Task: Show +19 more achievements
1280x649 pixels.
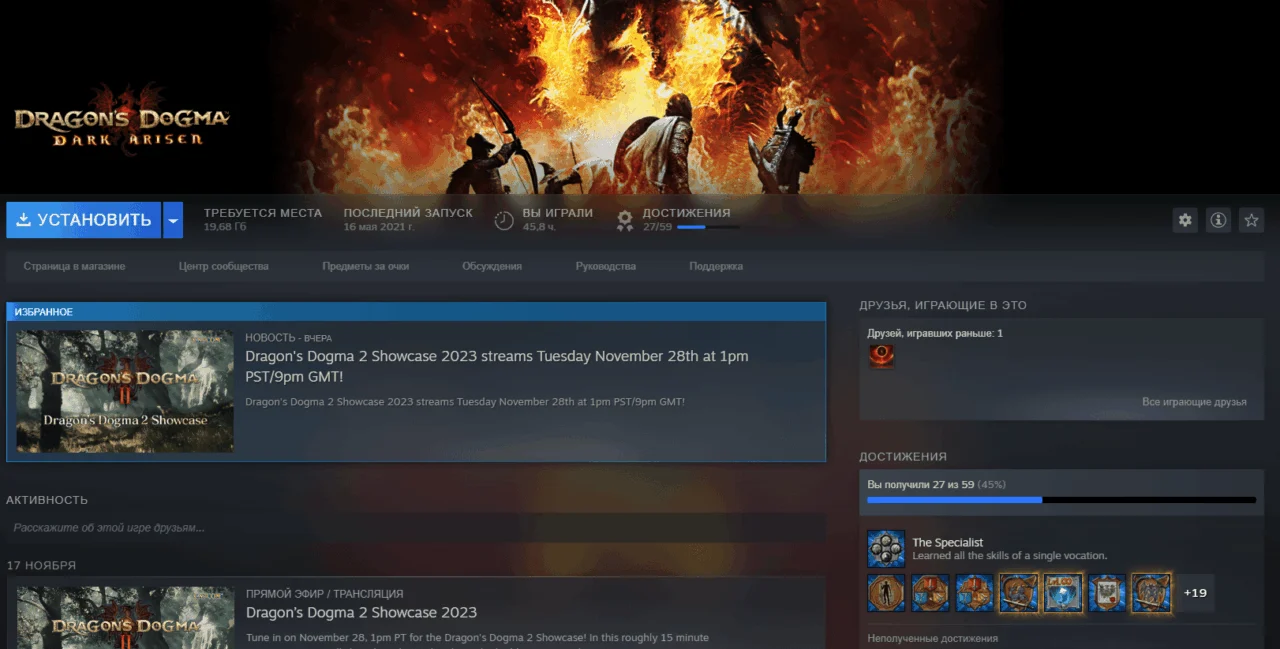Action: point(1194,593)
